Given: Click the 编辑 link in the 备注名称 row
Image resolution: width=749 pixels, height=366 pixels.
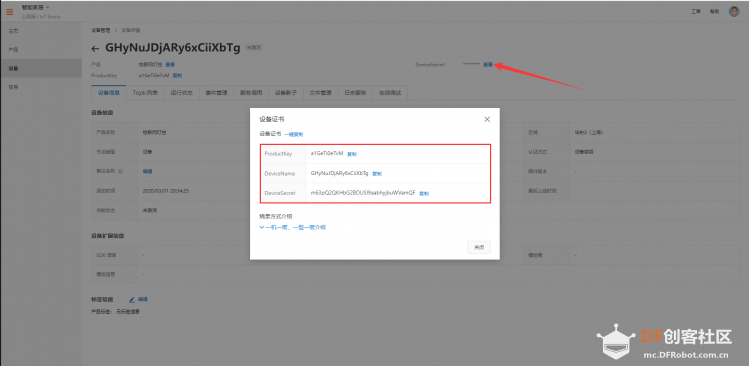Looking at the screenshot, I should click(x=148, y=171).
